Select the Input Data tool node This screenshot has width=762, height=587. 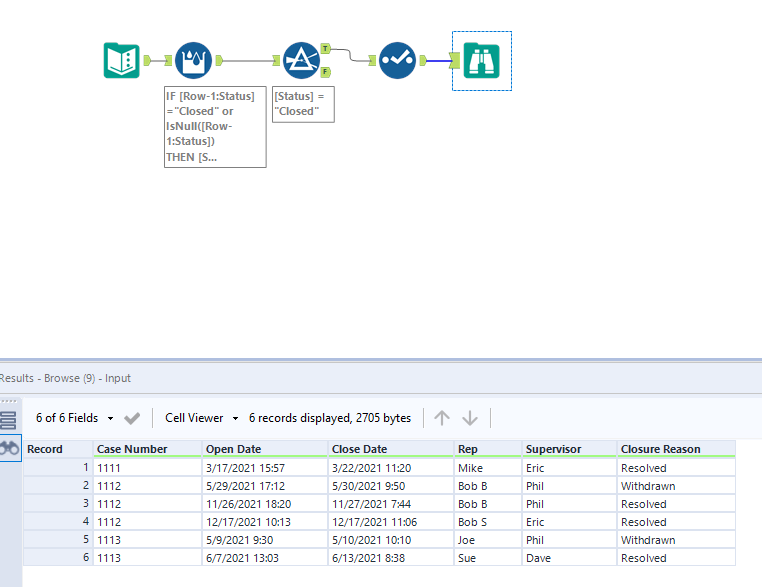tap(122, 60)
